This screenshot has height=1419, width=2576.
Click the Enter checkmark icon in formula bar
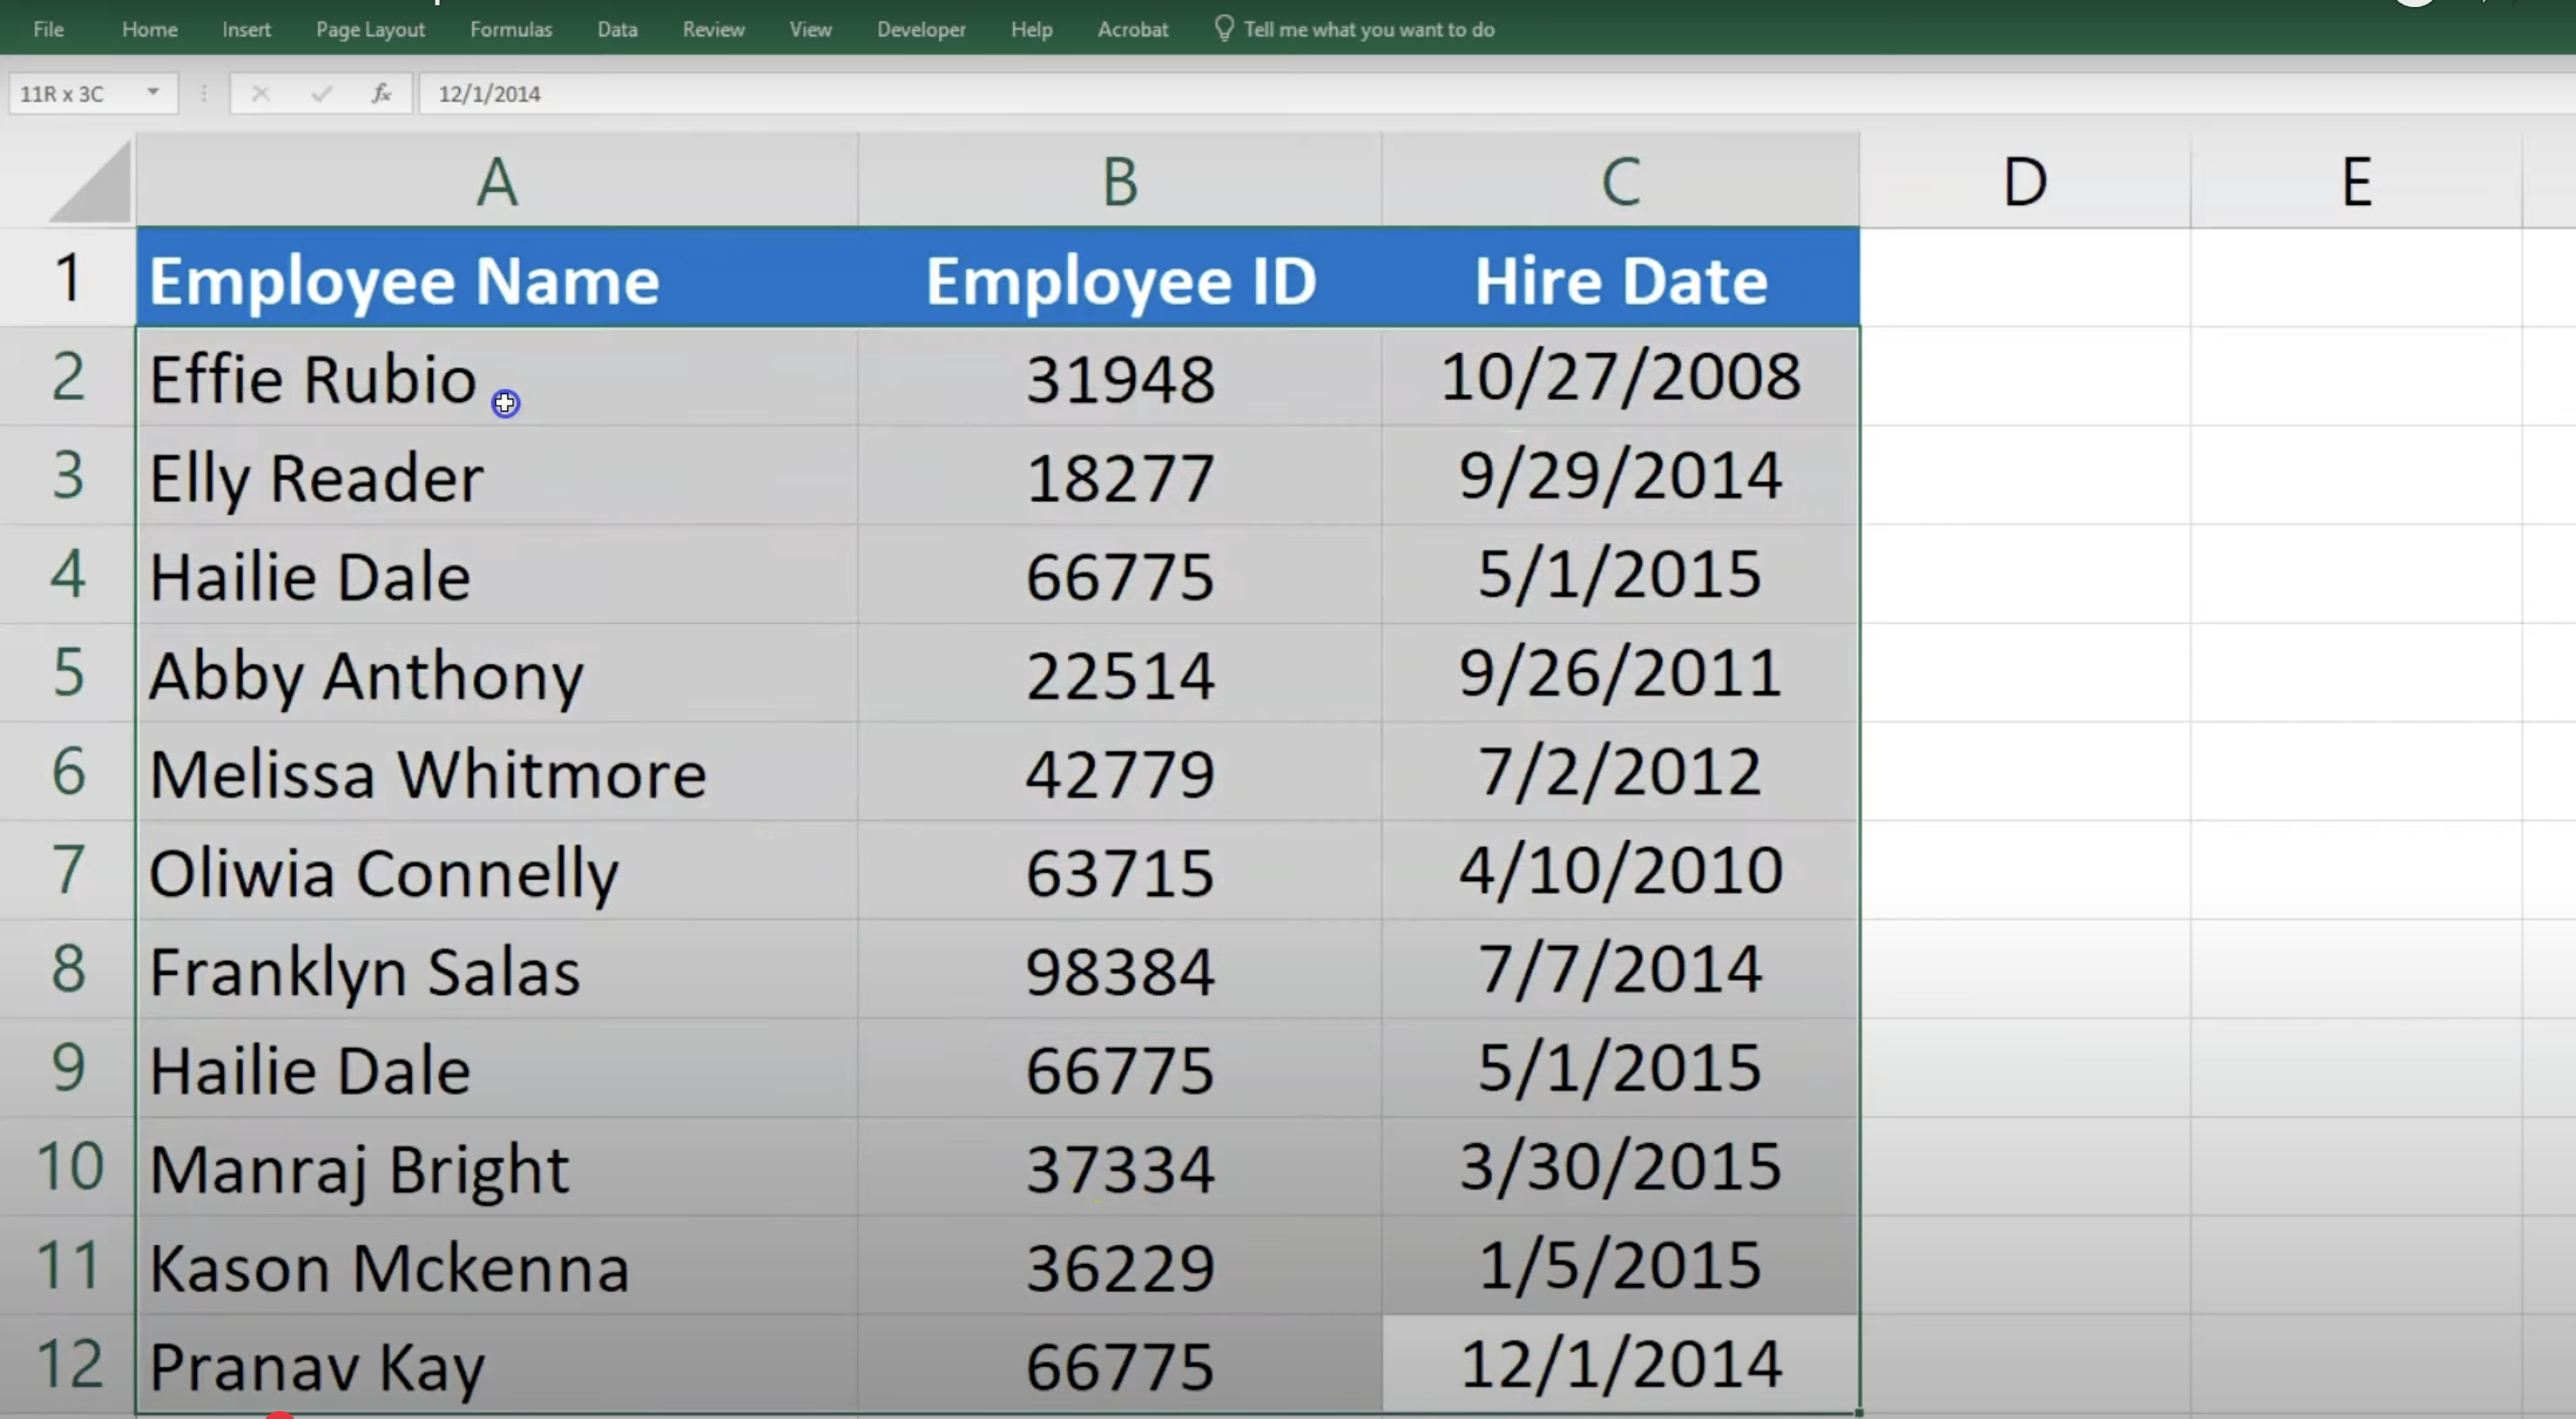321,94
